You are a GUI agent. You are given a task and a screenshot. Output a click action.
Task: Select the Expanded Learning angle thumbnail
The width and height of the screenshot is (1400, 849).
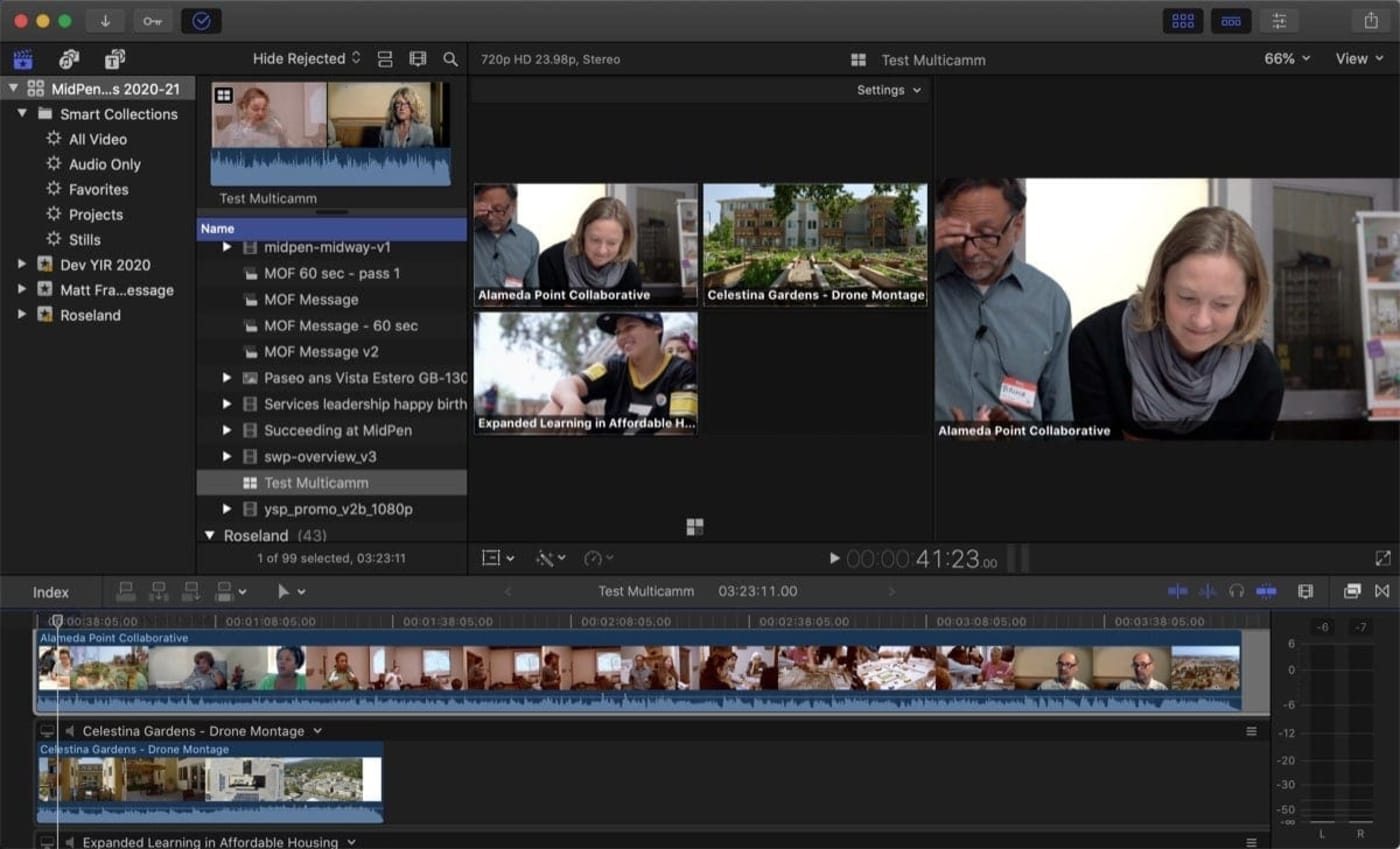coord(585,372)
